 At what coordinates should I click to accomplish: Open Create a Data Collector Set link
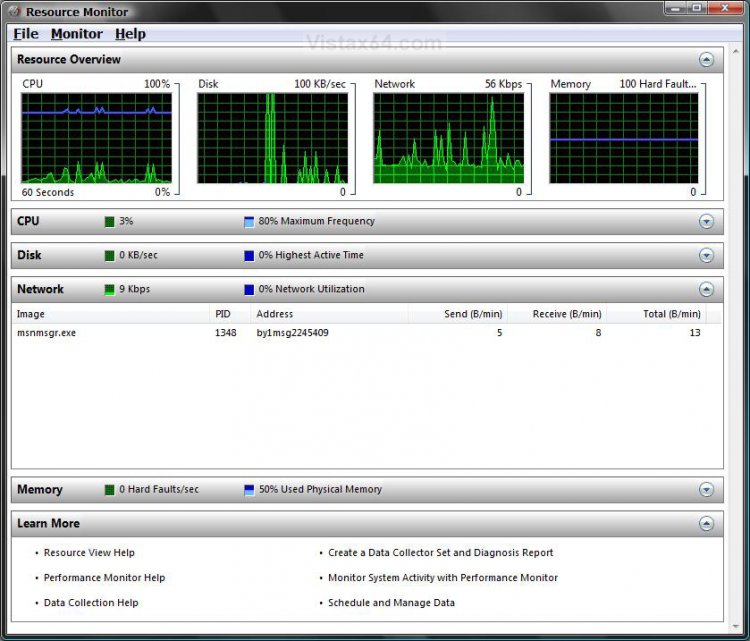pos(440,553)
